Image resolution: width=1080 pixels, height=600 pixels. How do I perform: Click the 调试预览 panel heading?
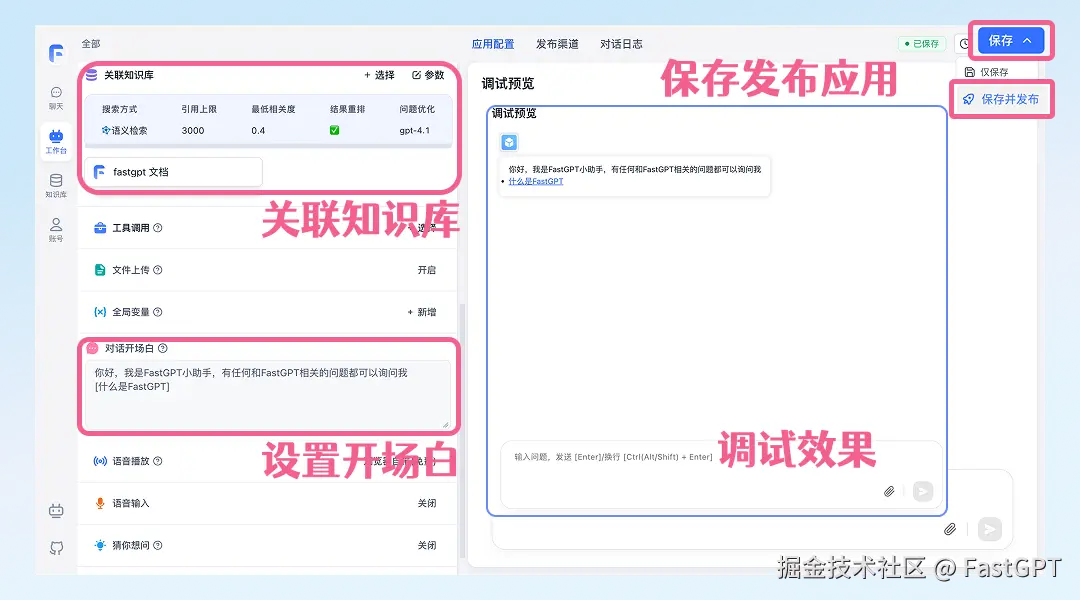click(508, 84)
